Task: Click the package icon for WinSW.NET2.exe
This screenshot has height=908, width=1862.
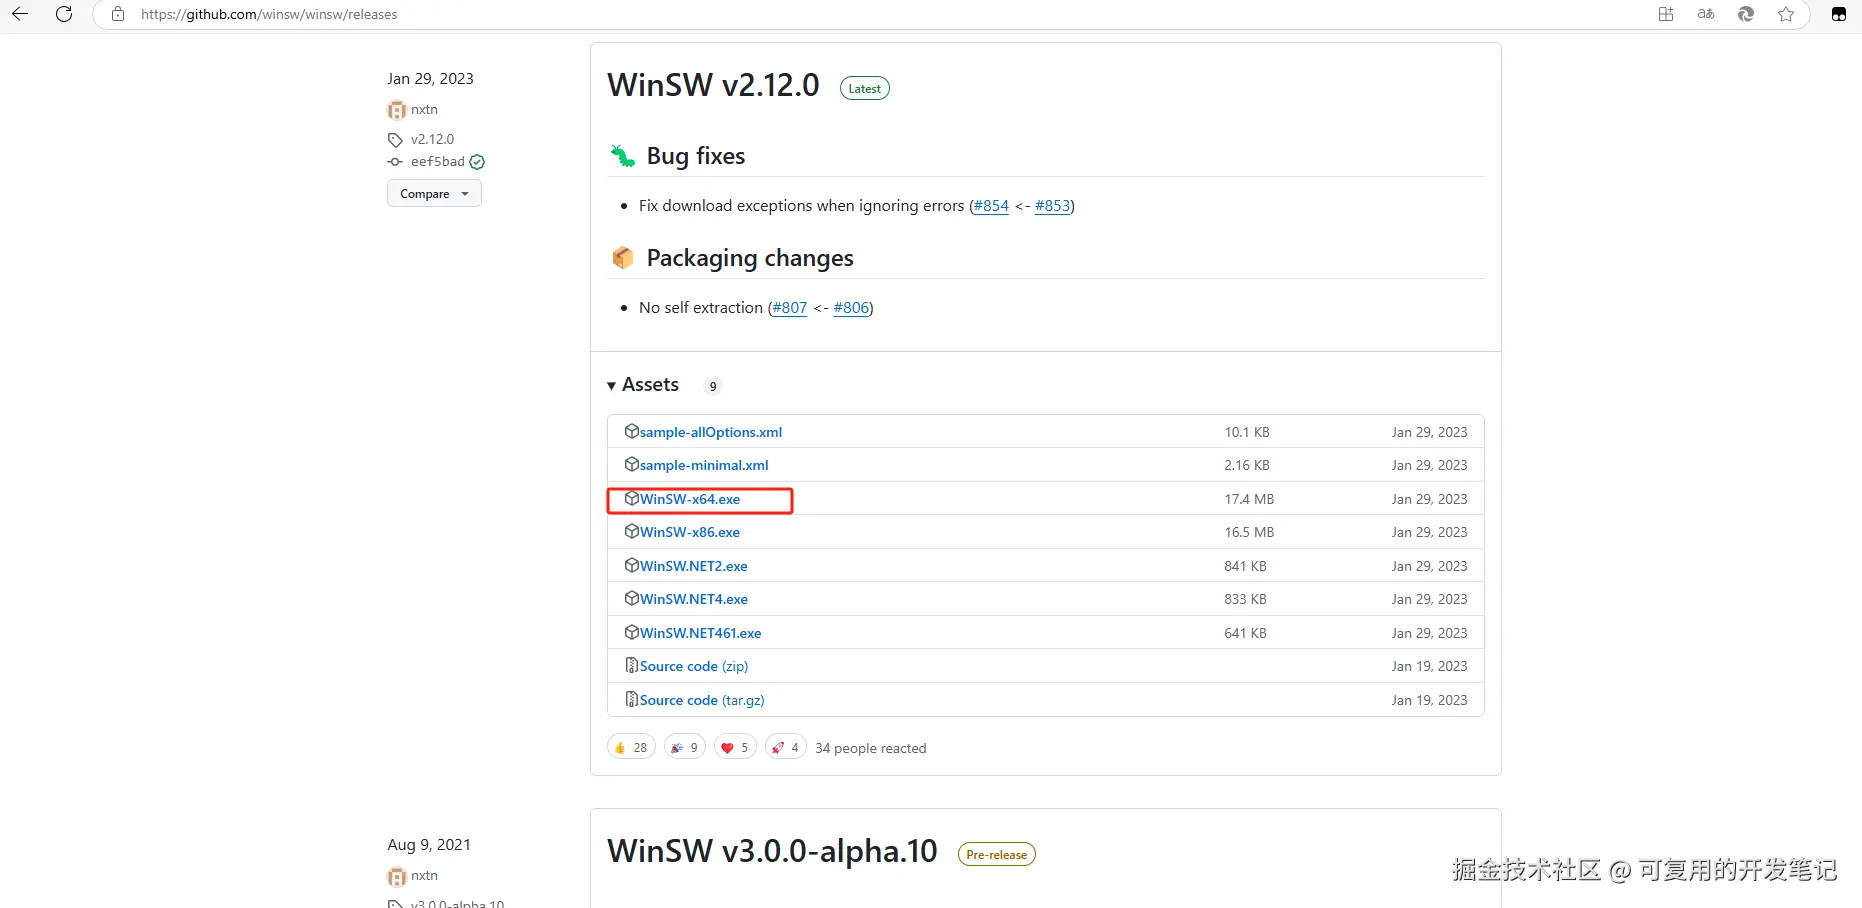Action: [632, 565]
